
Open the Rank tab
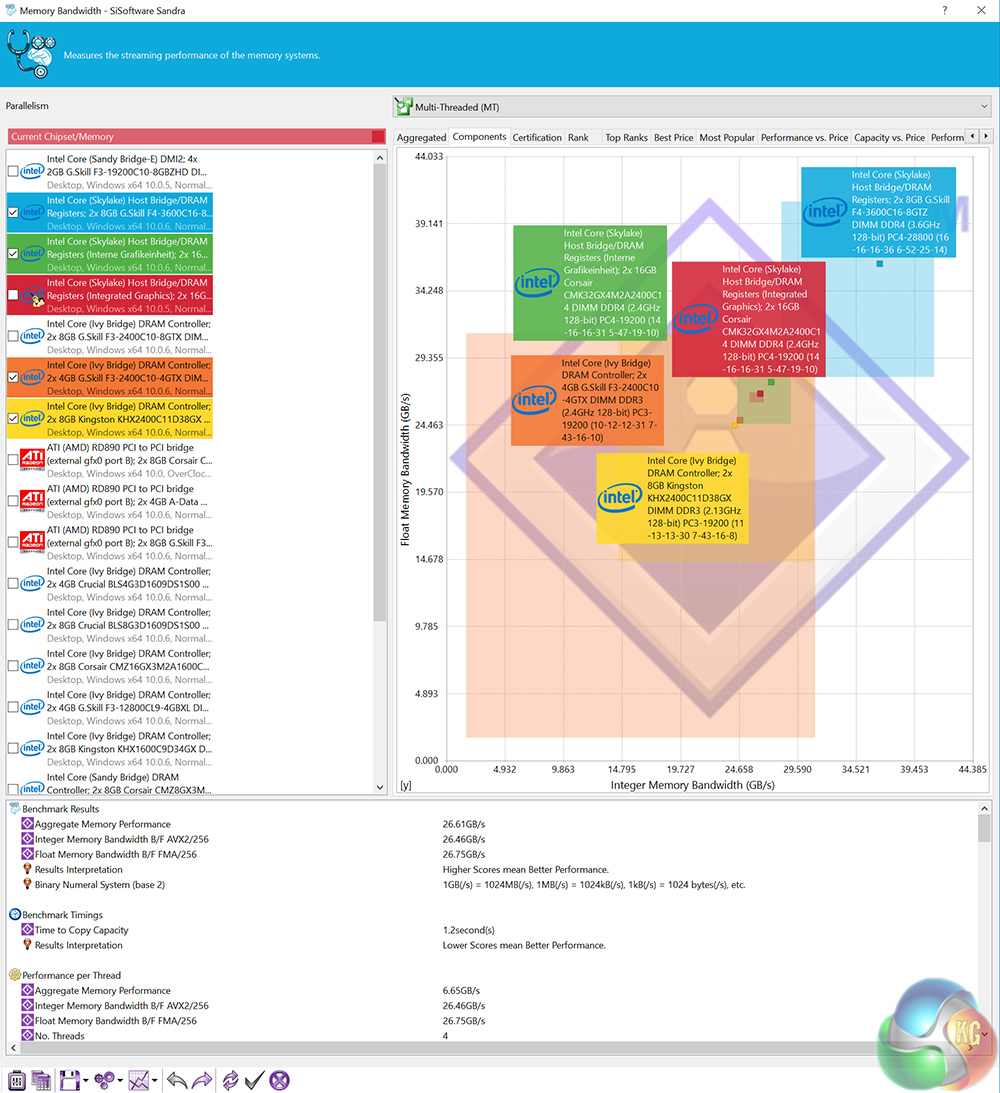(x=578, y=137)
